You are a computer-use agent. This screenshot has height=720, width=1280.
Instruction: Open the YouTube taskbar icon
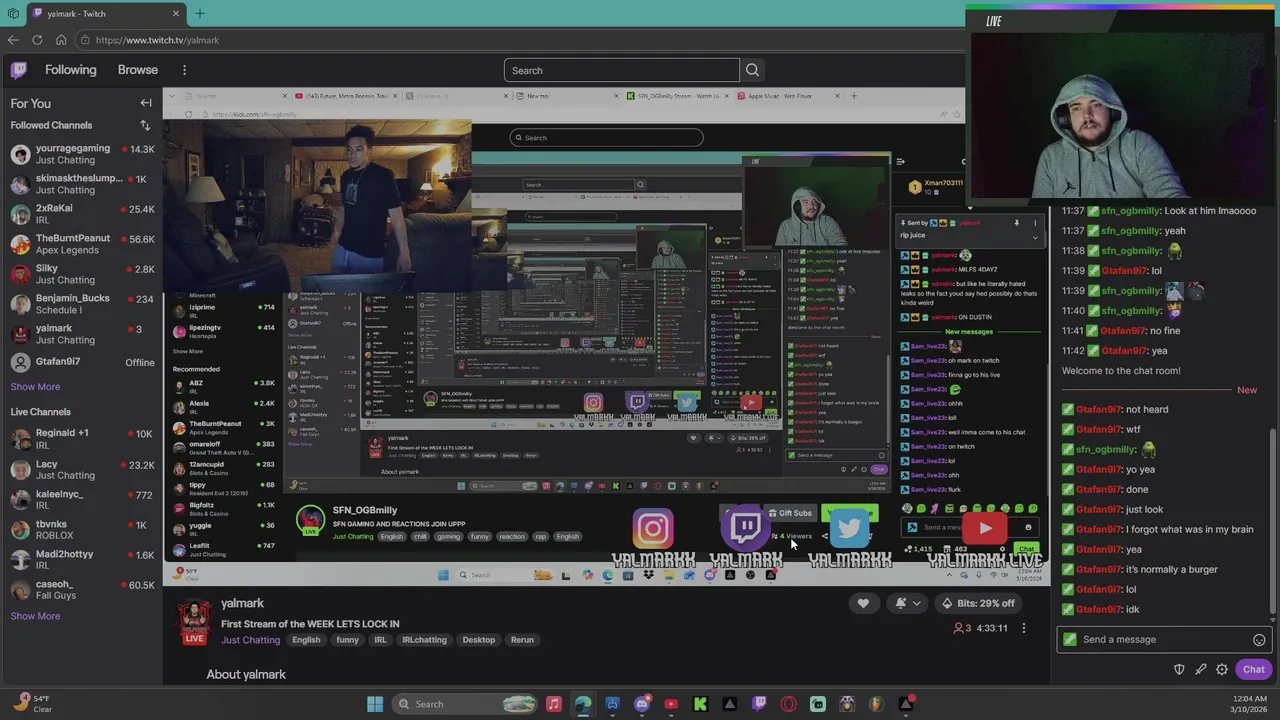pos(671,704)
